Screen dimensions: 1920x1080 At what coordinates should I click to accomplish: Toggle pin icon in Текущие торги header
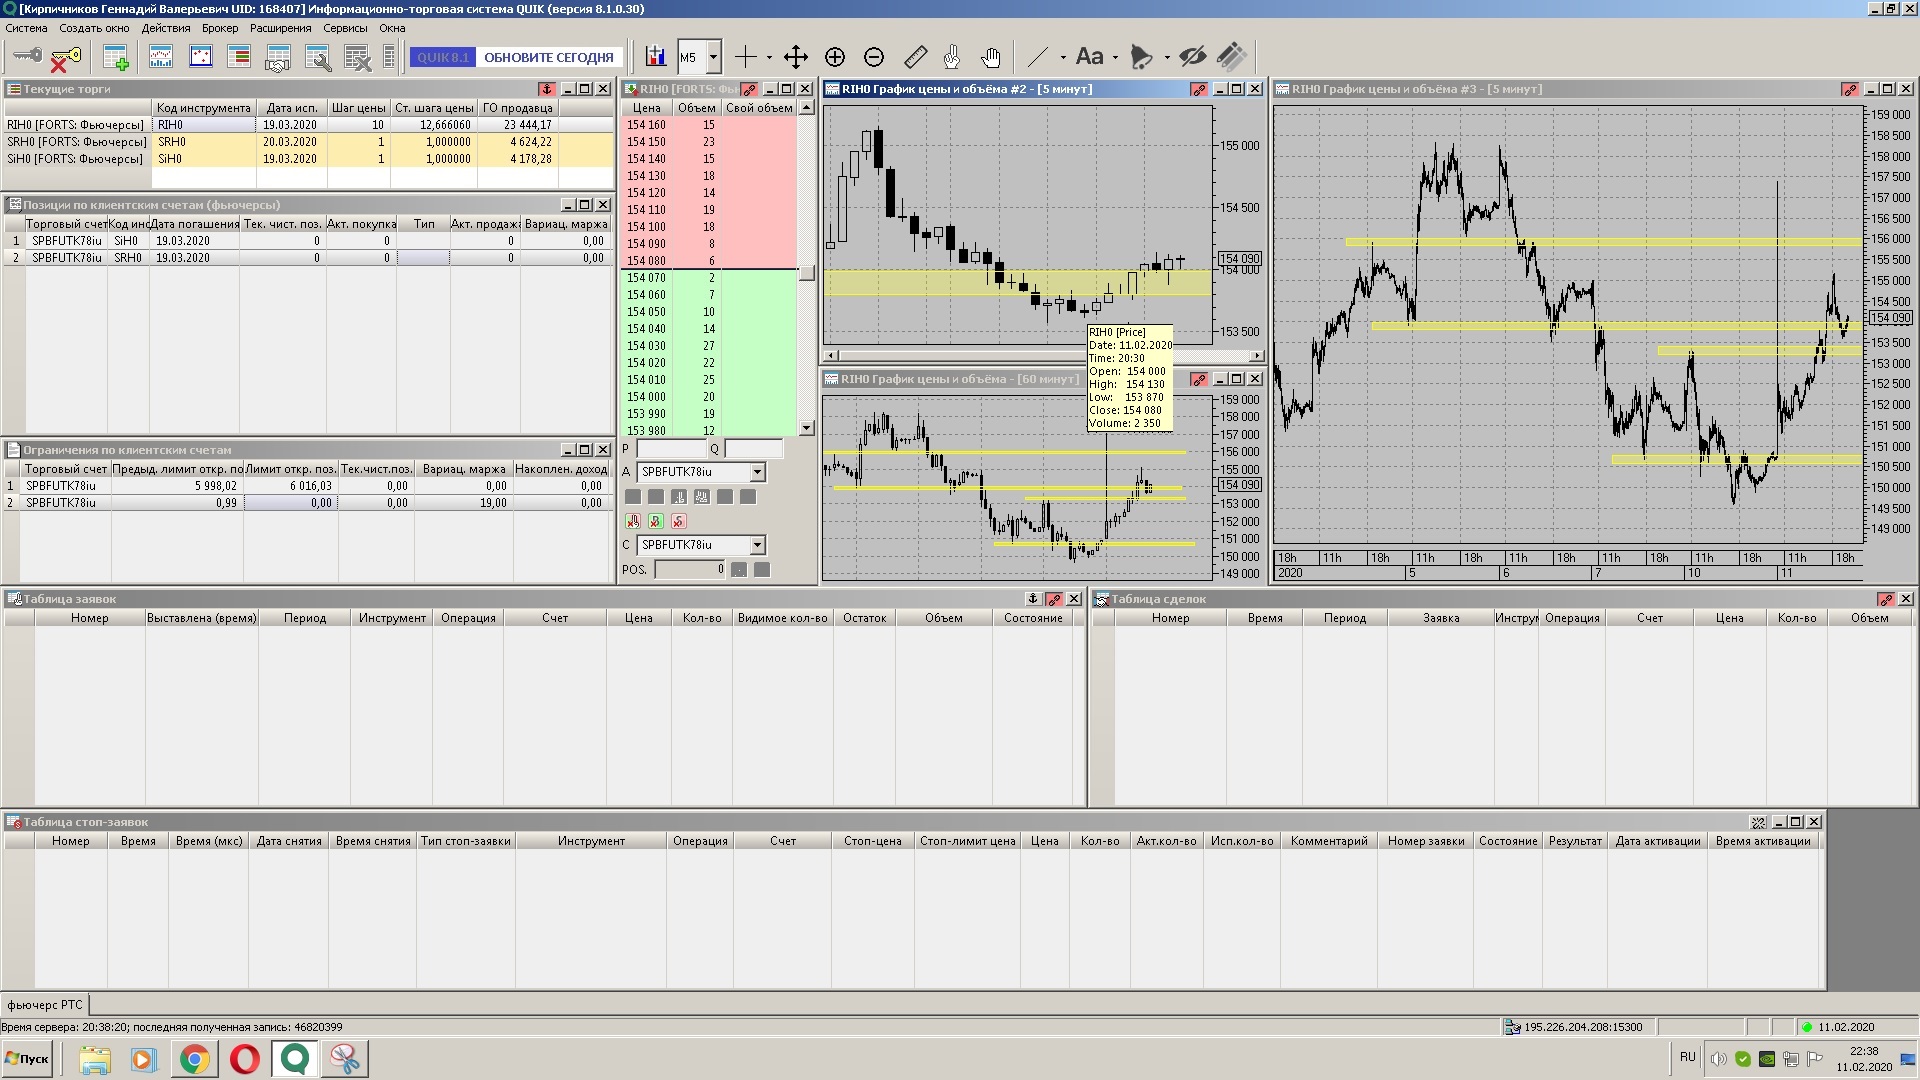click(x=546, y=89)
